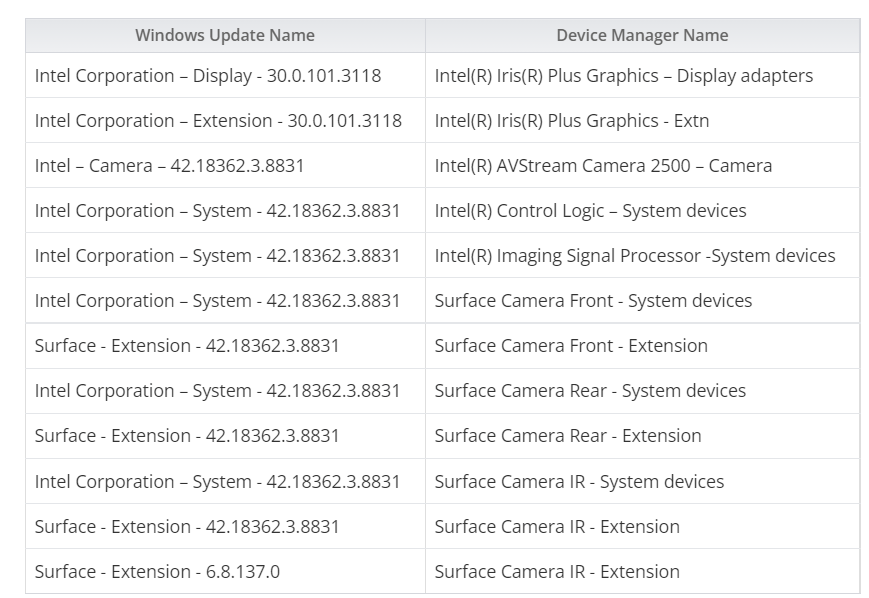
Task: Click Surface Camera IR - System devices
Action: click(579, 482)
